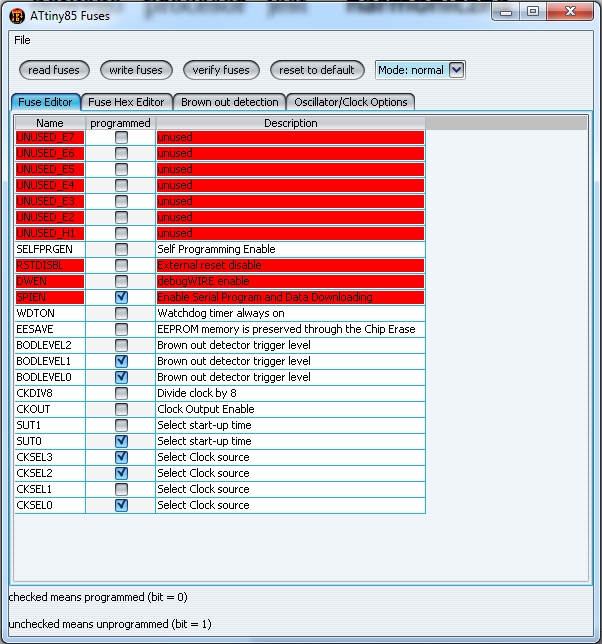Enable the CKDIV8 checkbox
Image resolution: width=602 pixels, height=644 pixels.
pyautogui.click(x=121, y=393)
